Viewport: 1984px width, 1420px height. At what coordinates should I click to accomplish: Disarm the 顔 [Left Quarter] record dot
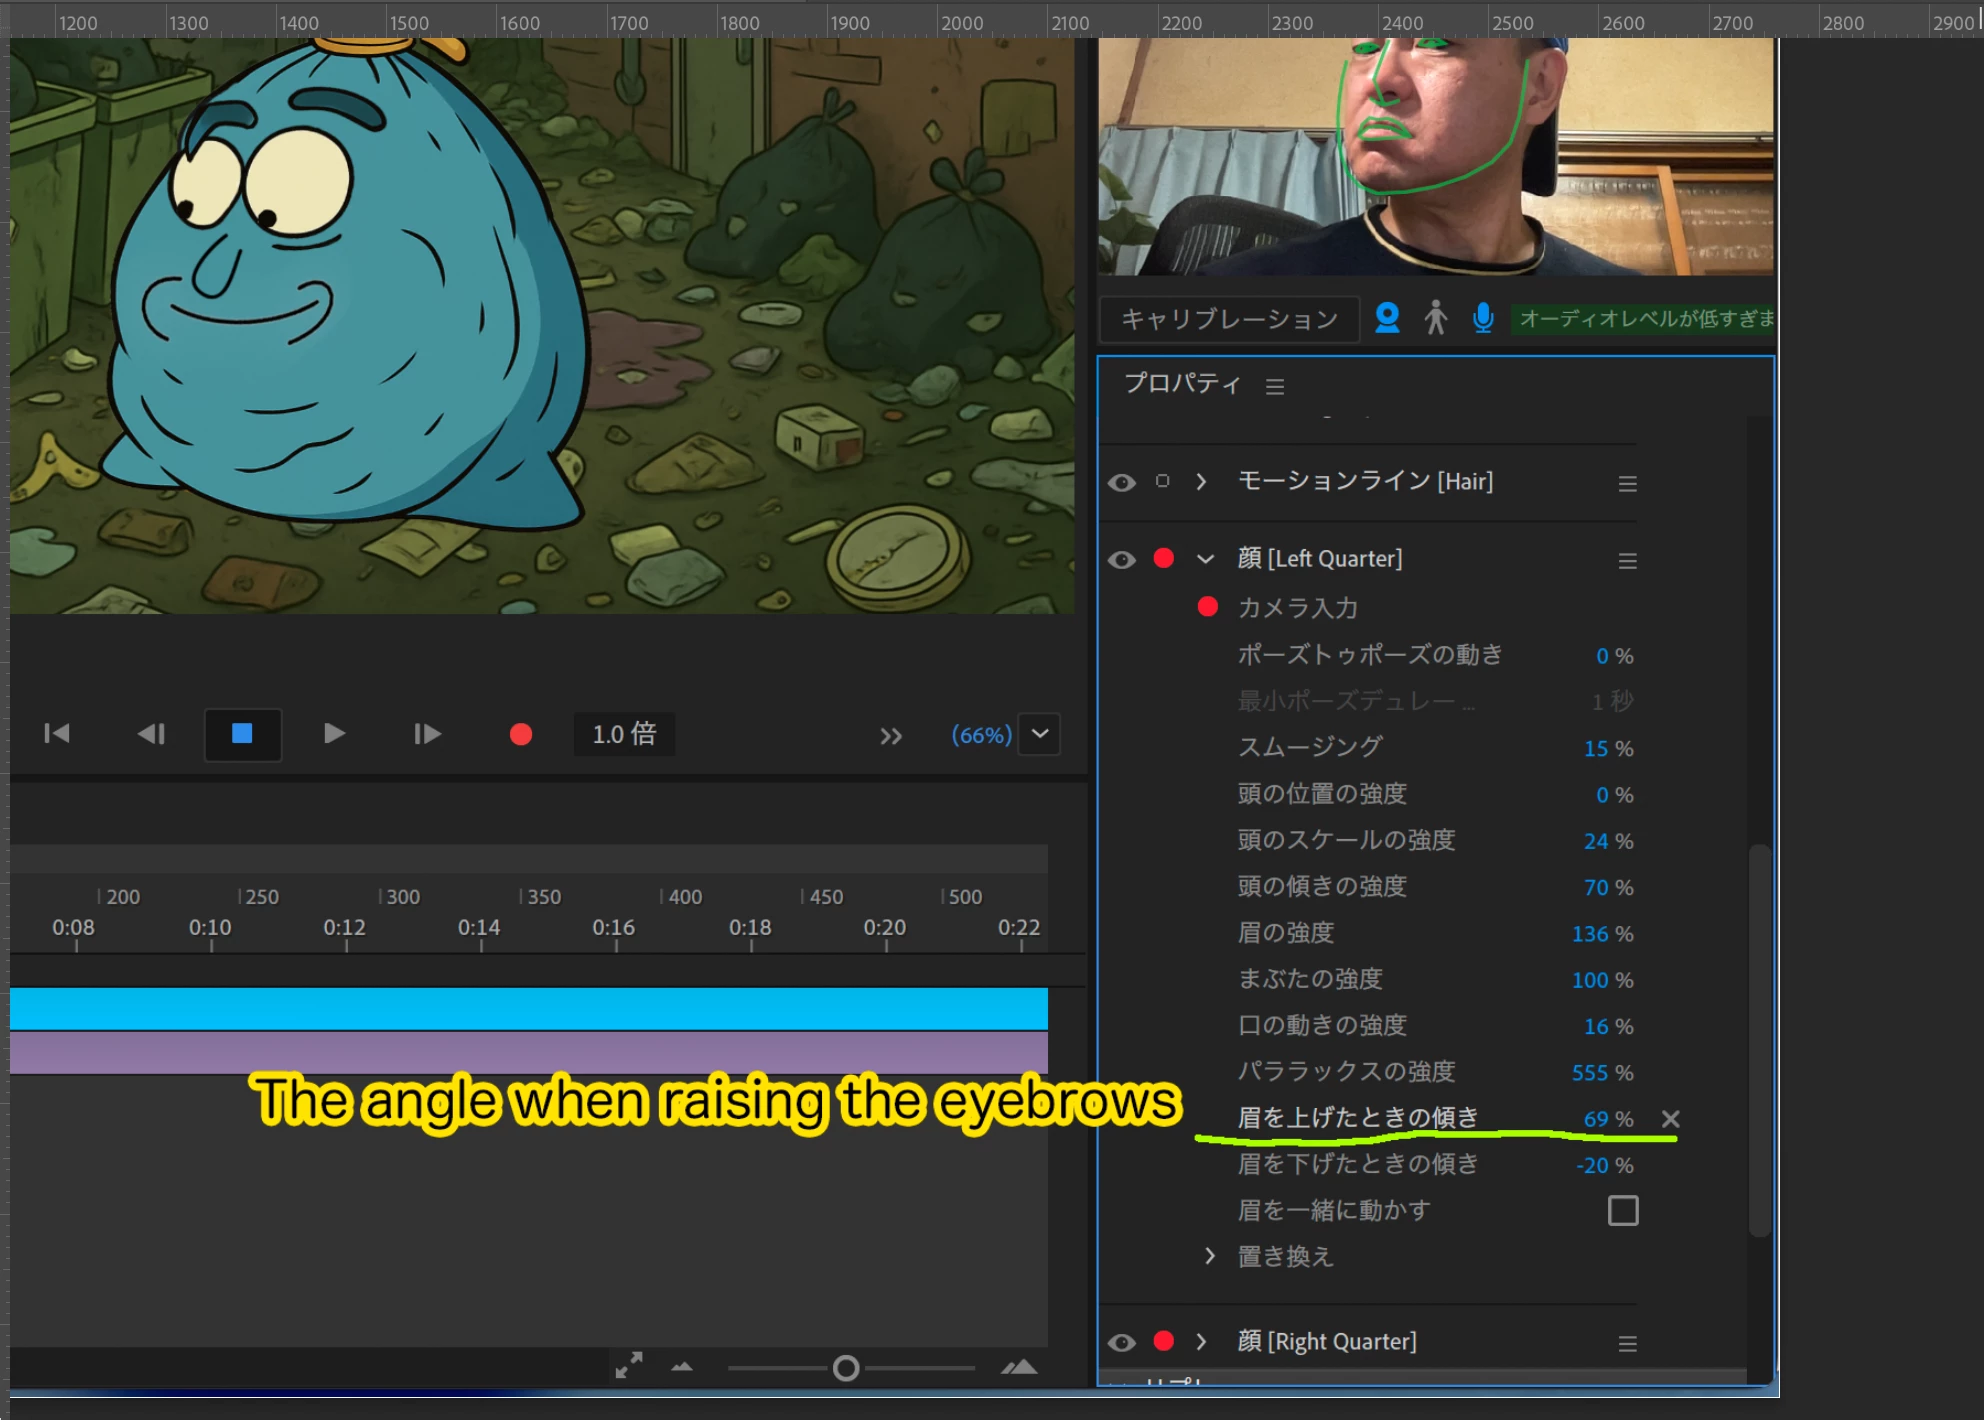[1164, 558]
